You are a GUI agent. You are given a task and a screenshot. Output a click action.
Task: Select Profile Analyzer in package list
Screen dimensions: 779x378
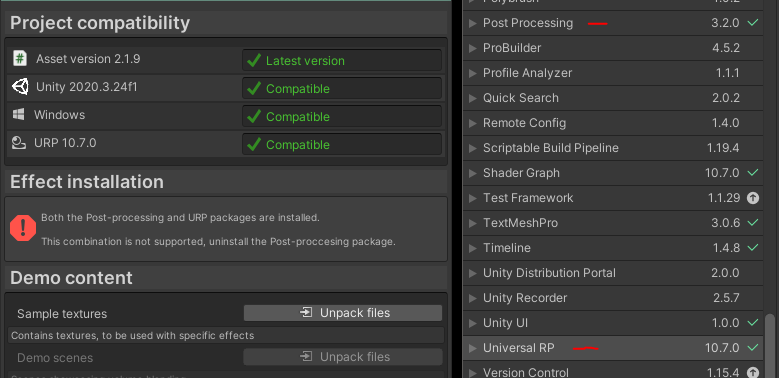coord(613,73)
